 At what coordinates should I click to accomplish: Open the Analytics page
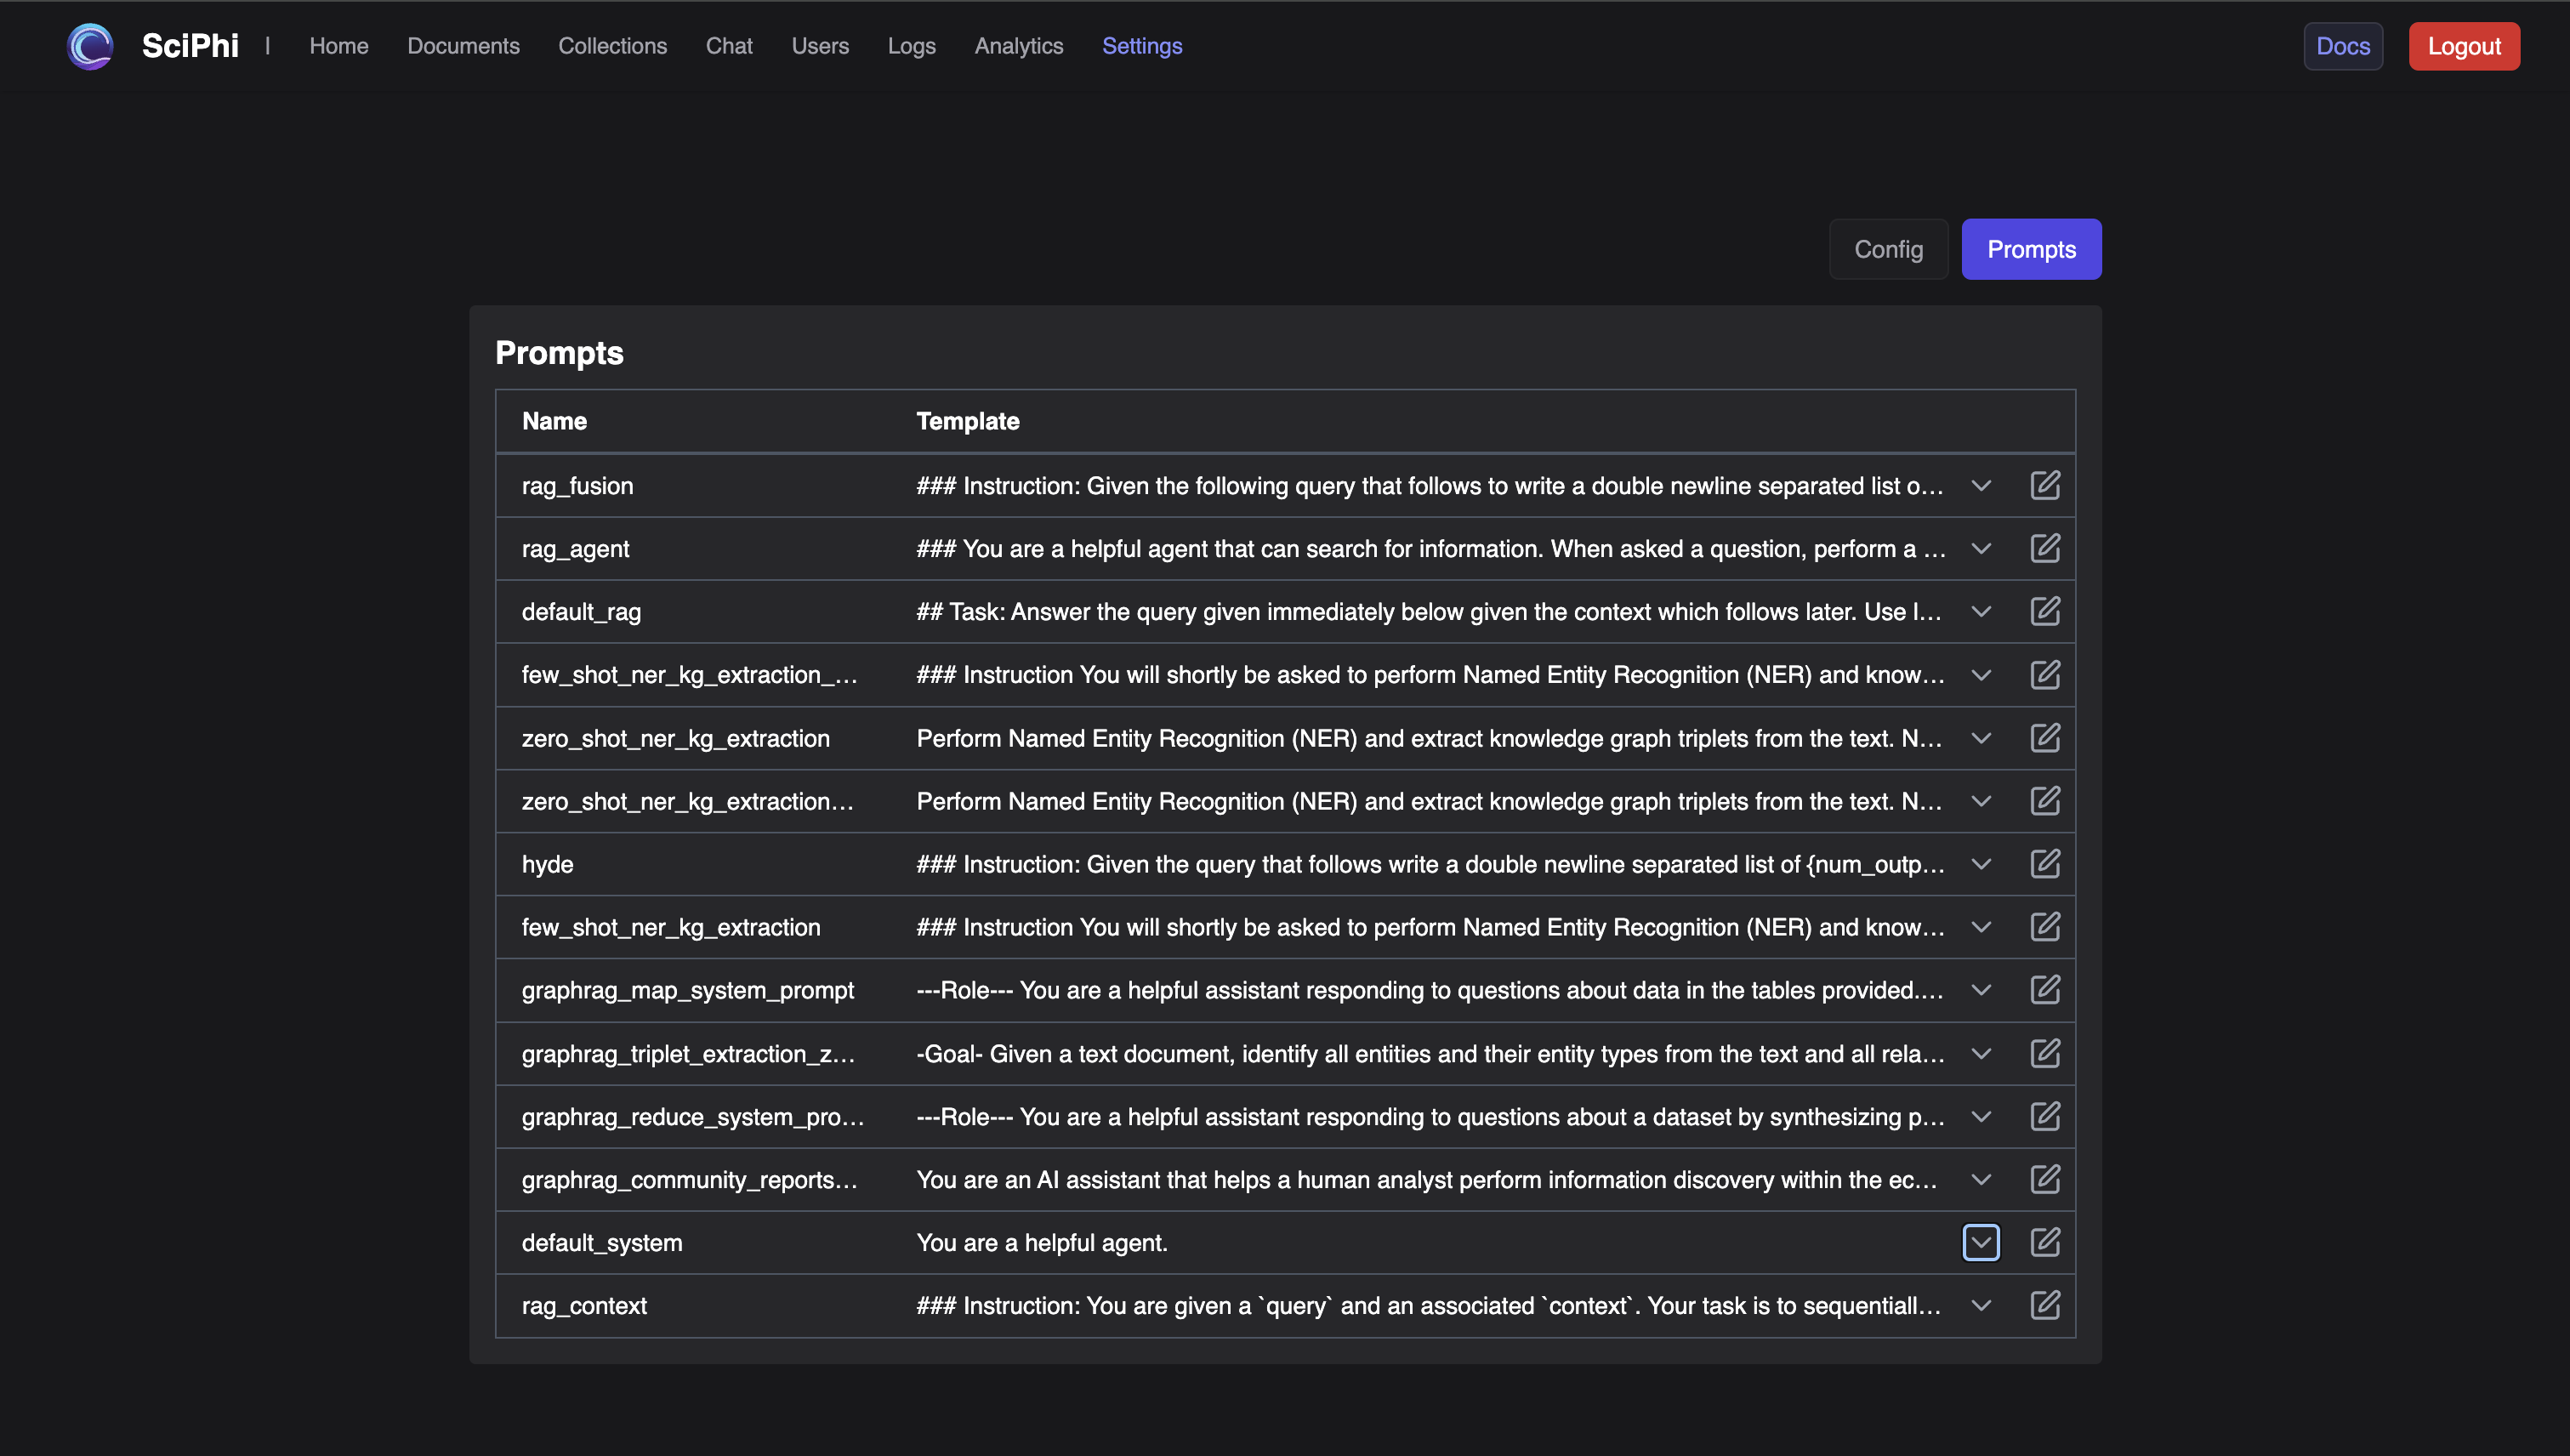pos(1019,46)
